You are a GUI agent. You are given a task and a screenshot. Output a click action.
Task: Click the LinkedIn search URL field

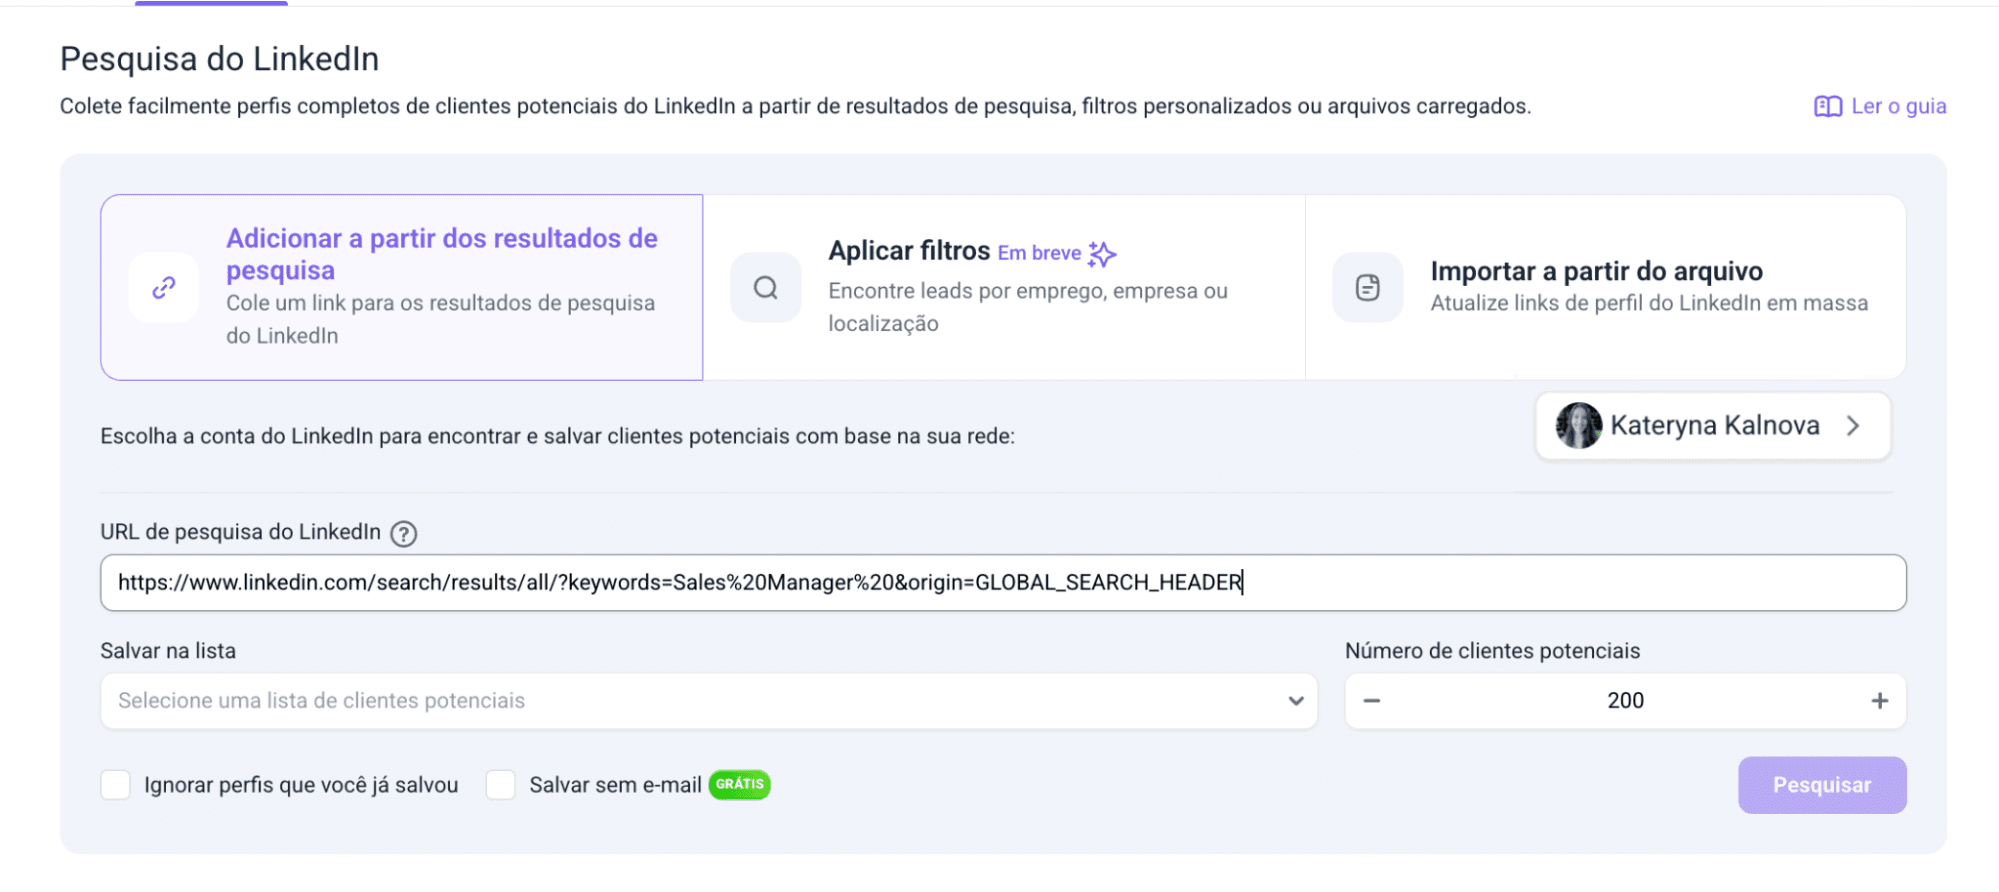(1000, 583)
